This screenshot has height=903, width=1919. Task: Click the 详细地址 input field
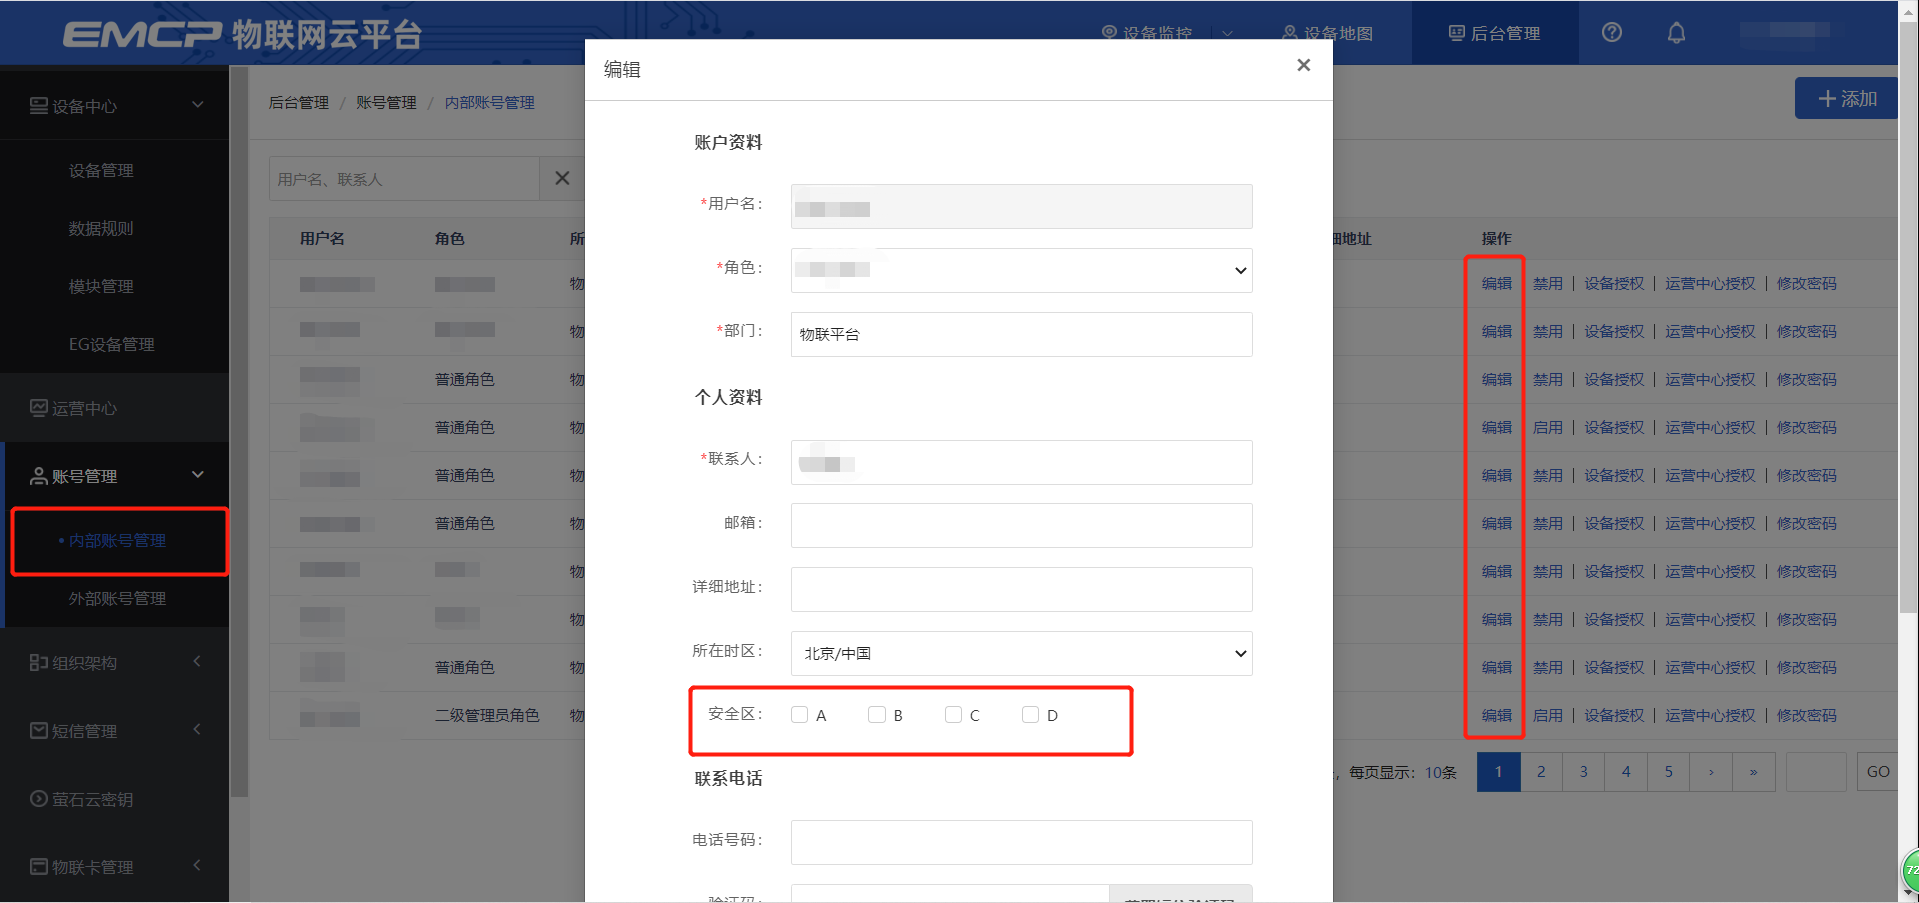(1021, 589)
